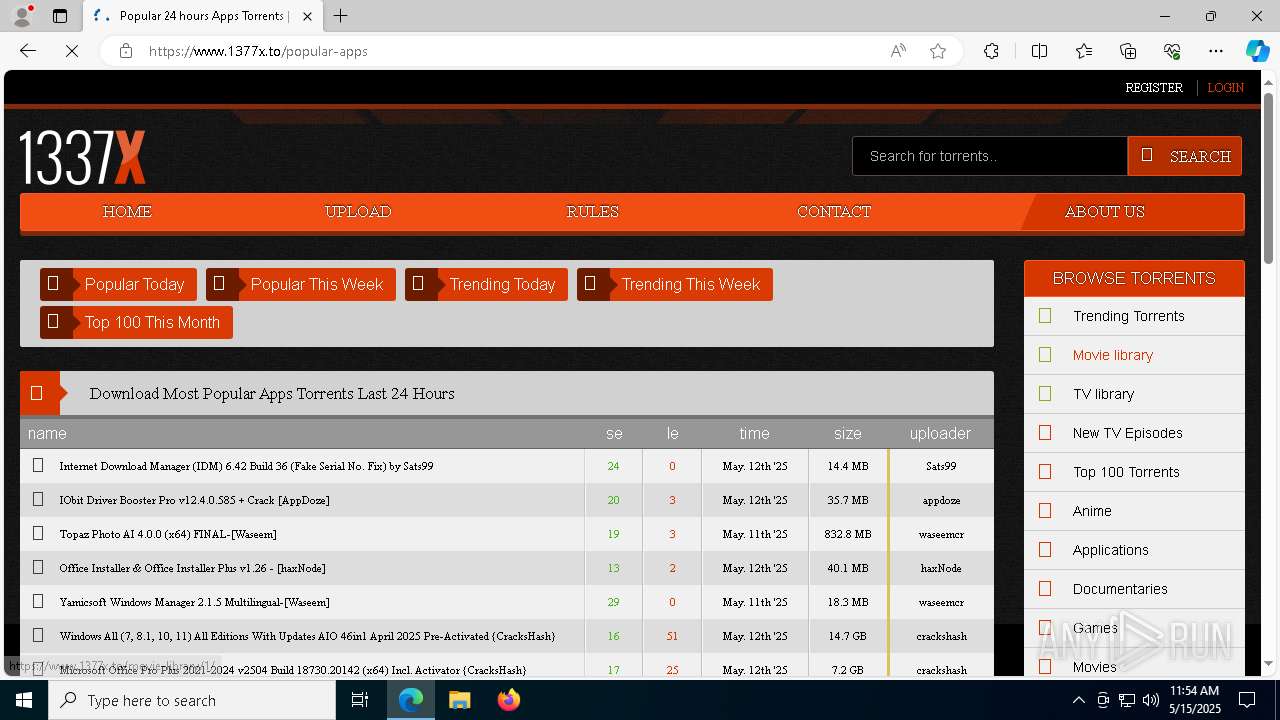Open Windows Start menu
This screenshot has width=1280, height=720.
click(24, 700)
